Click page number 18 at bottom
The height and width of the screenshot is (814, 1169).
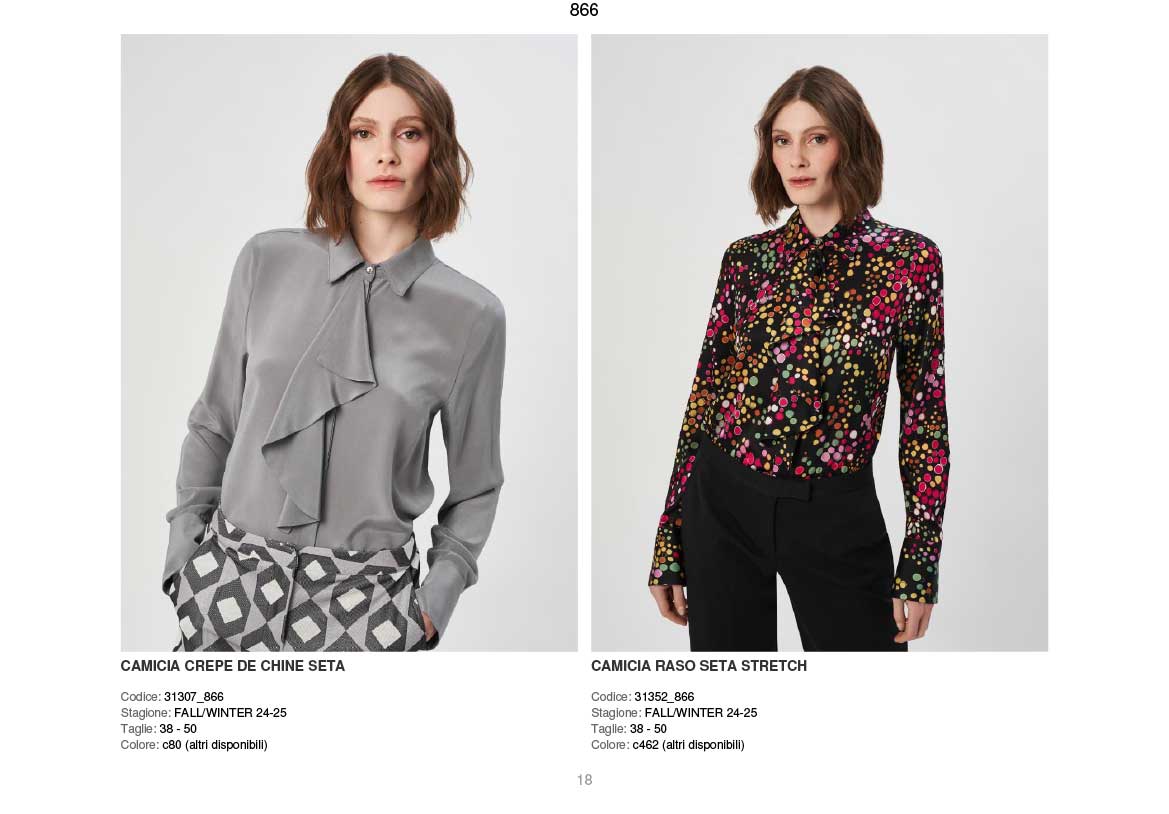coord(584,780)
